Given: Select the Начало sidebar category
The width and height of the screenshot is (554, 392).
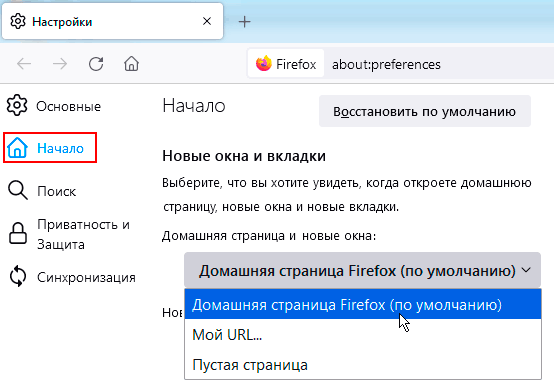Looking at the screenshot, I should point(50,148).
